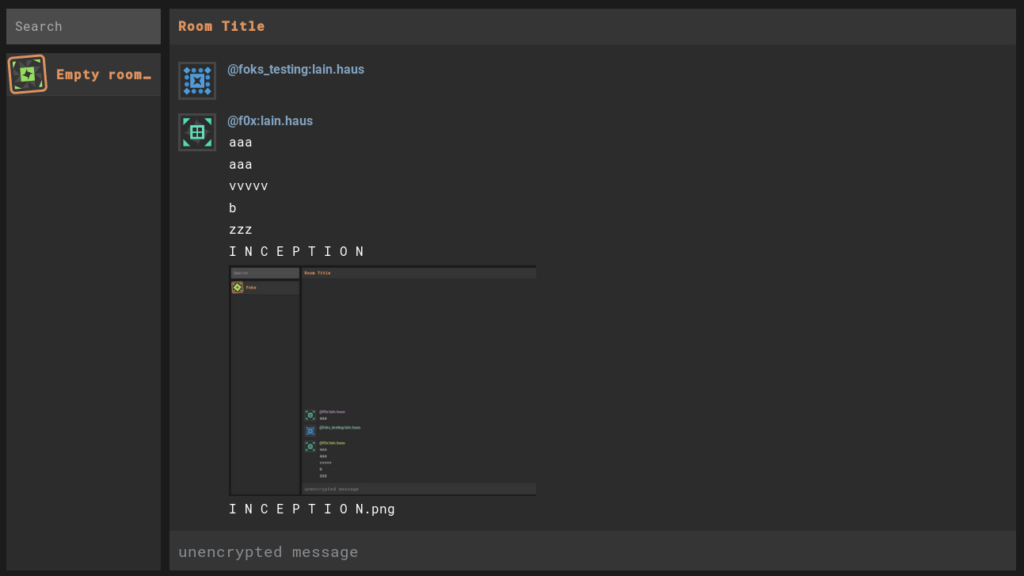Focus the "unencrypted message" compose box
The height and width of the screenshot is (576, 1024).
coord(592,552)
